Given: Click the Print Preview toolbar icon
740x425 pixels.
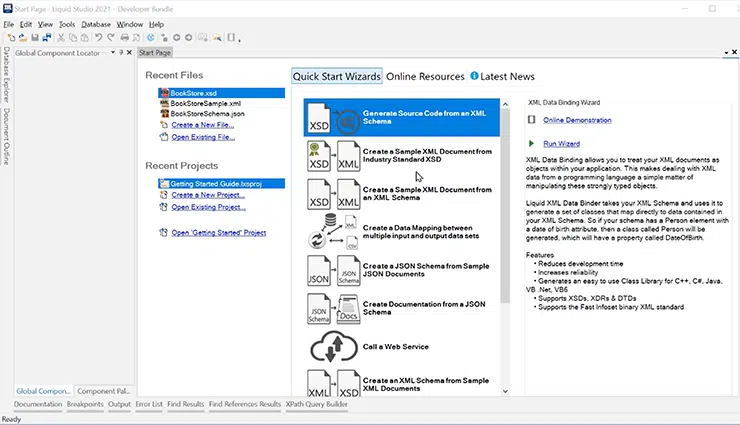Looking at the screenshot, I should coord(136,38).
